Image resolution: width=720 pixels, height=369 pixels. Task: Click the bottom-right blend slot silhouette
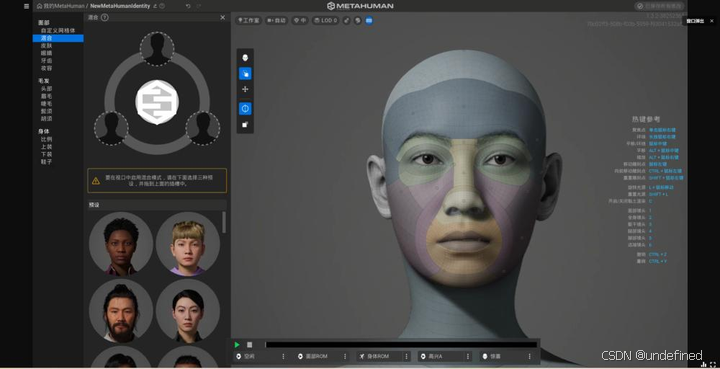203,128
